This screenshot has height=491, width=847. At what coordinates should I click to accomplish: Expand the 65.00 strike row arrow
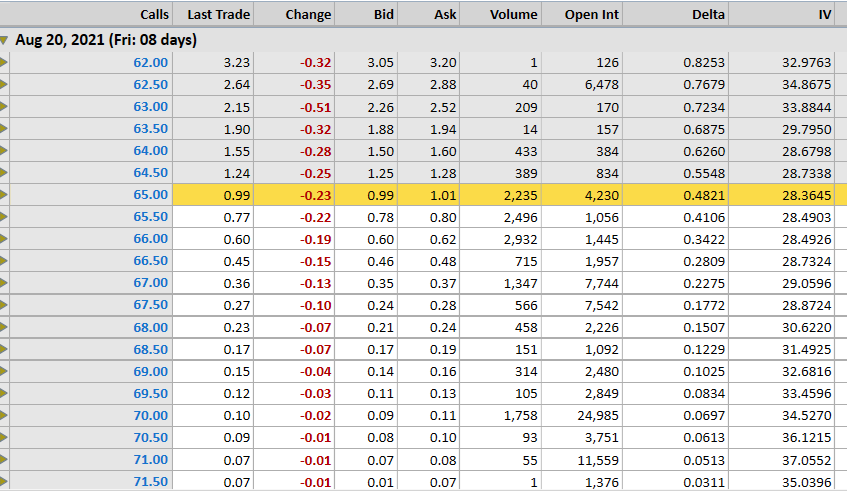(4, 194)
